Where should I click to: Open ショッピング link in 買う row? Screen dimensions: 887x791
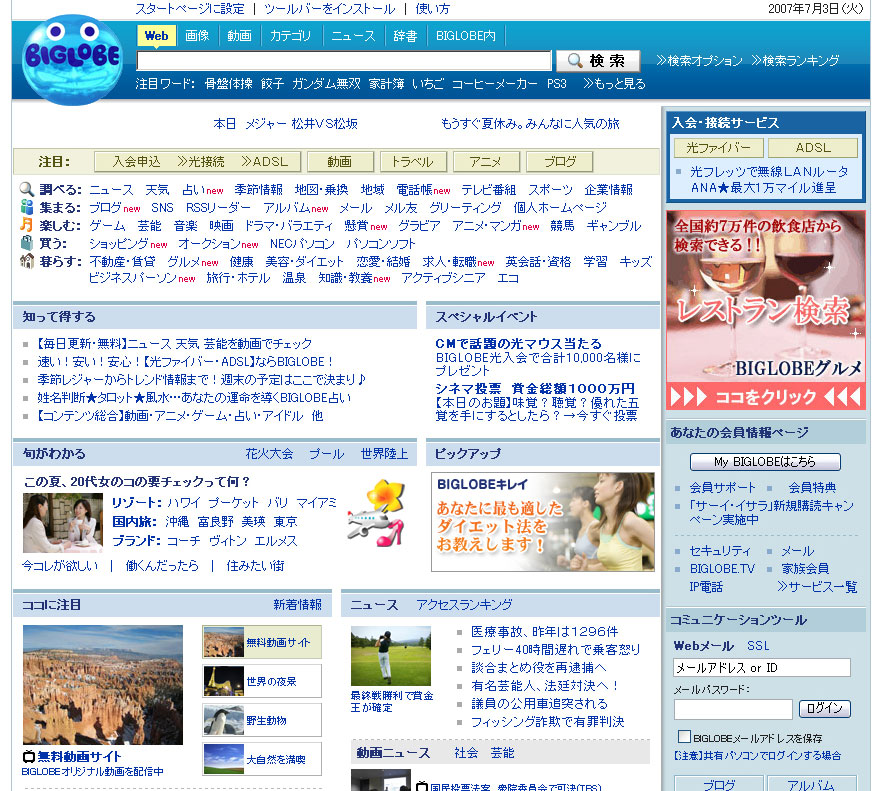click(117, 243)
